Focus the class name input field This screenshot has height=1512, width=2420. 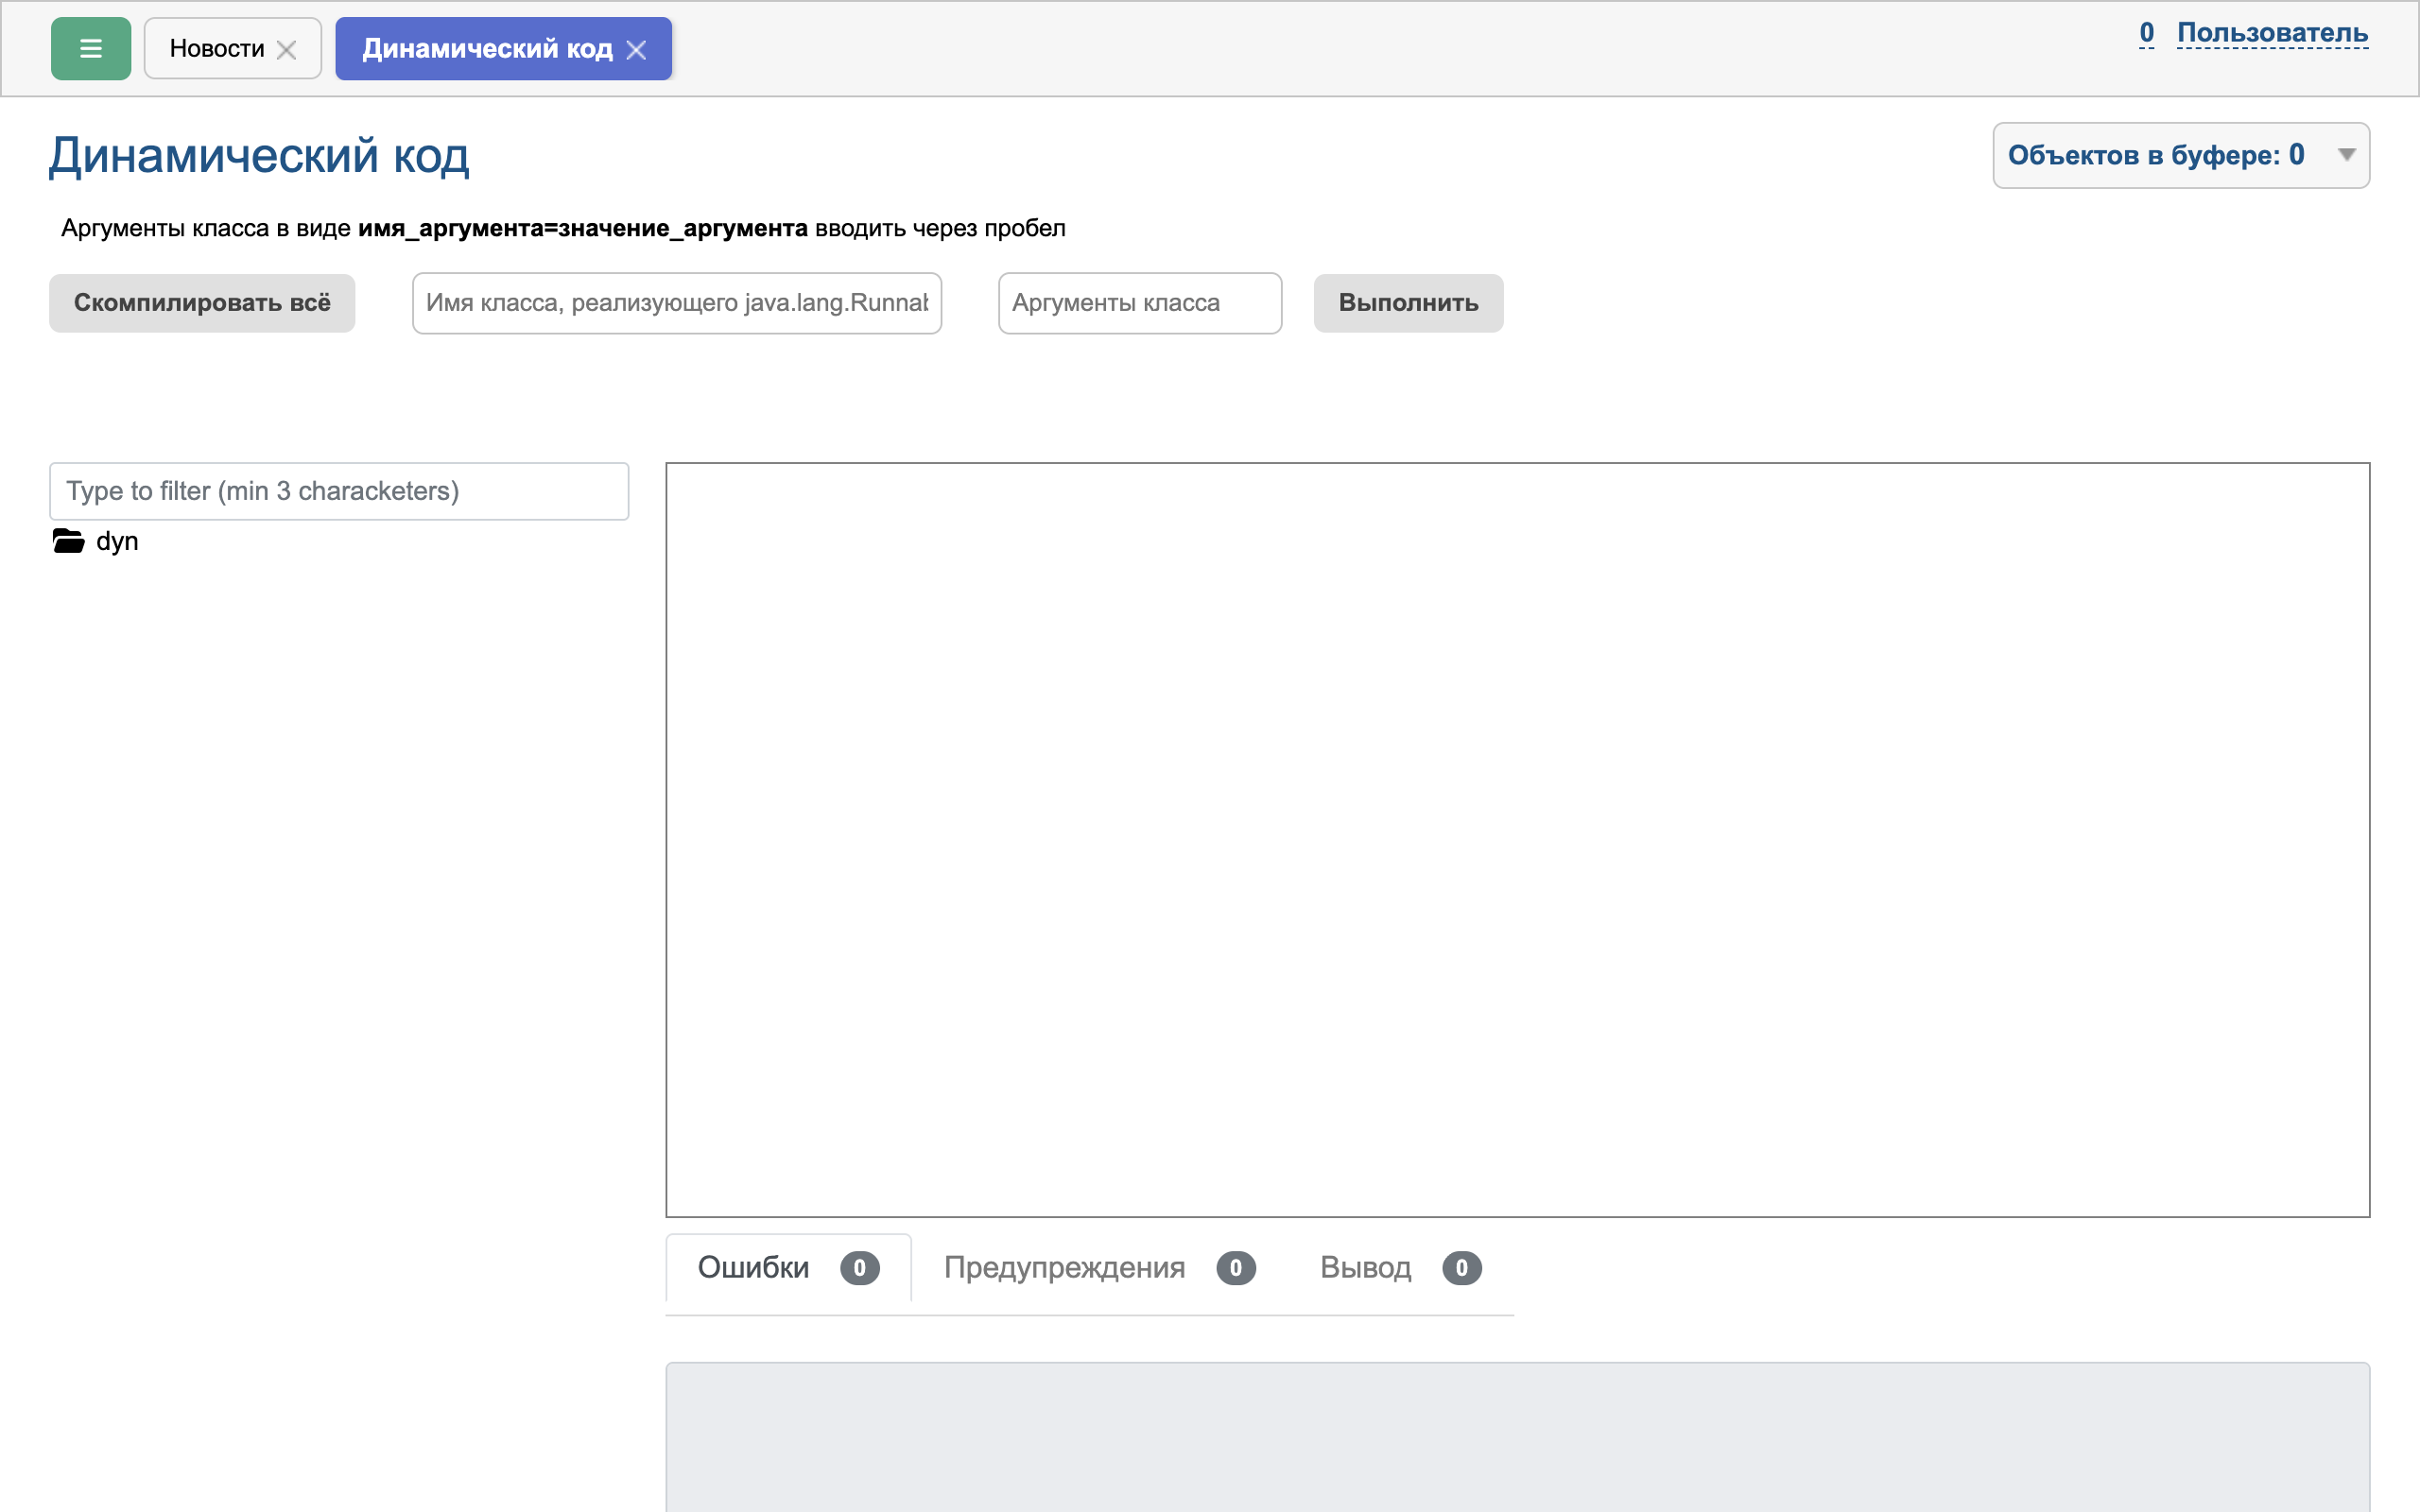point(677,303)
